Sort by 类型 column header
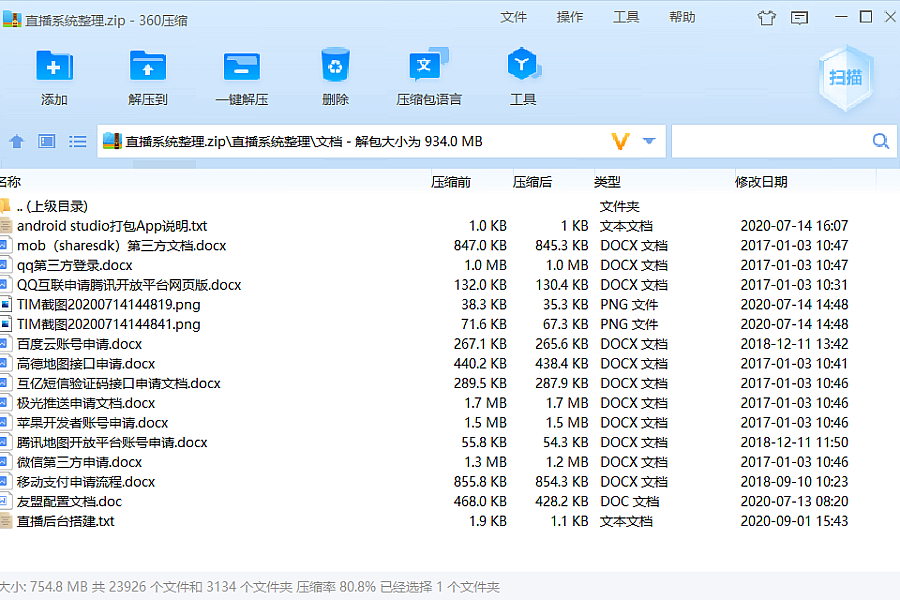900x600 pixels. pyautogui.click(x=607, y=182)
